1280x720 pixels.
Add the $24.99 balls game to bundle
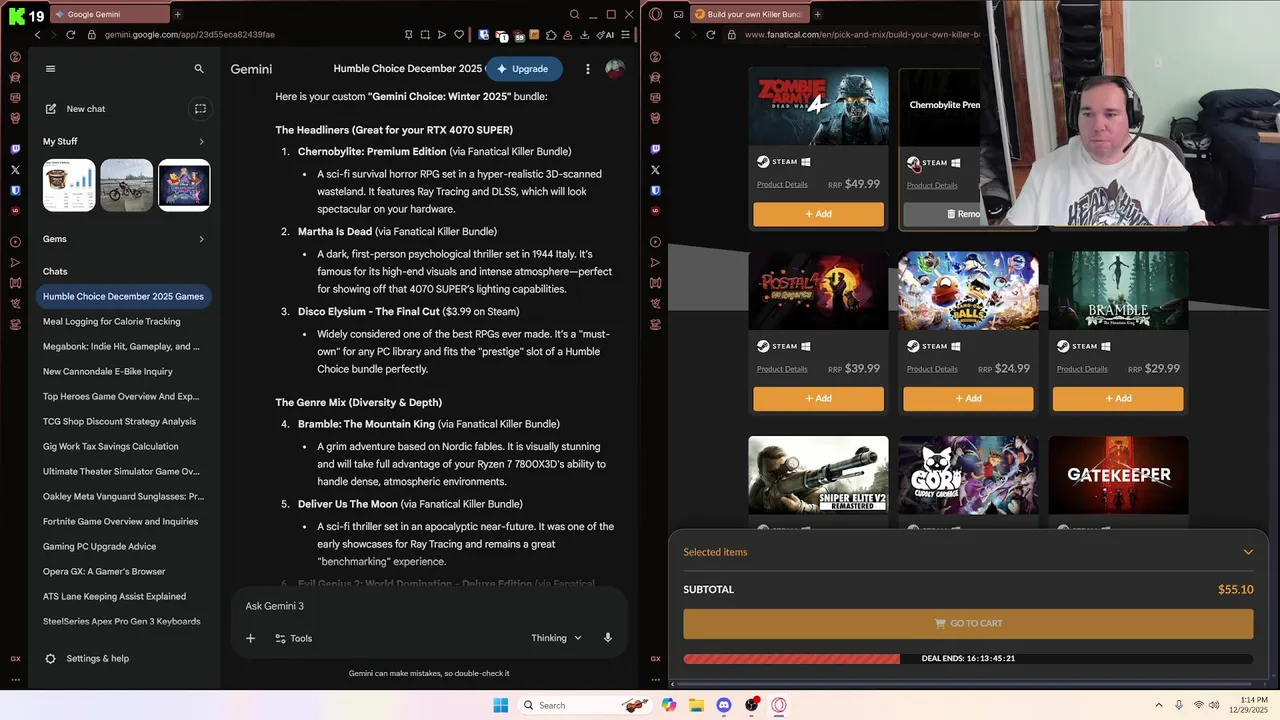(968, 398)
